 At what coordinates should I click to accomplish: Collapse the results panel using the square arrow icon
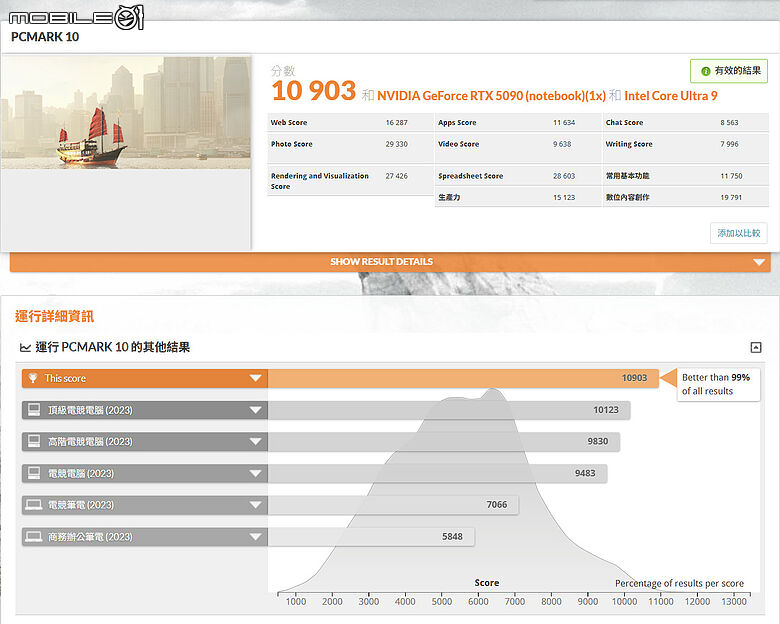pos(756,347)
